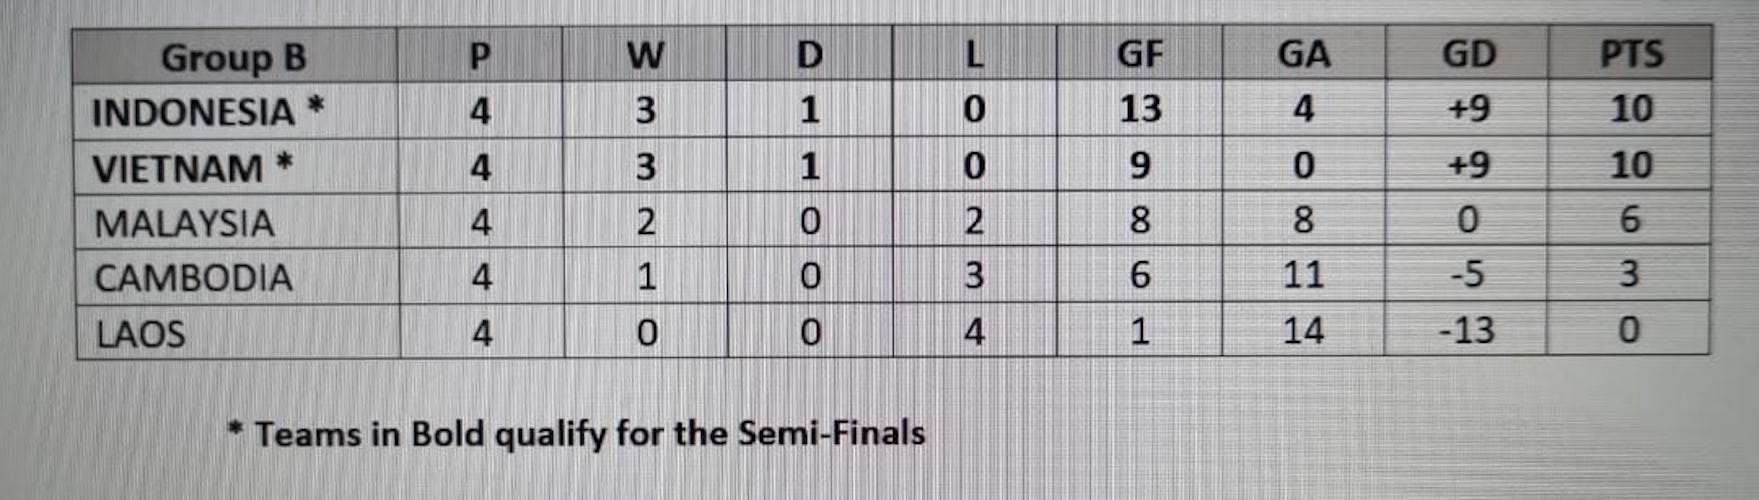The width and height of the screenshot is (1759, 500).
Task: Select Malaysia's points value 6
Action: coord(1629,220)
